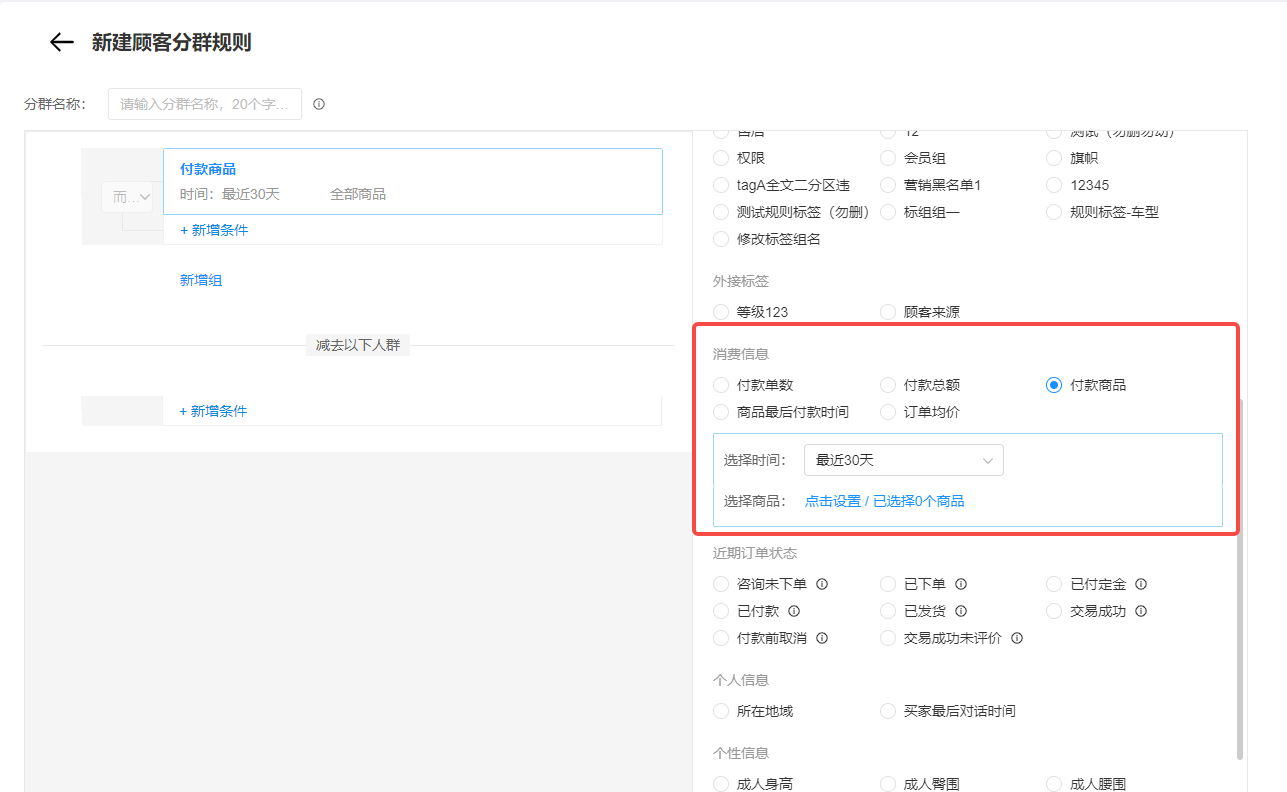Click the info icon beside 交易成功

pos(1141,611)
